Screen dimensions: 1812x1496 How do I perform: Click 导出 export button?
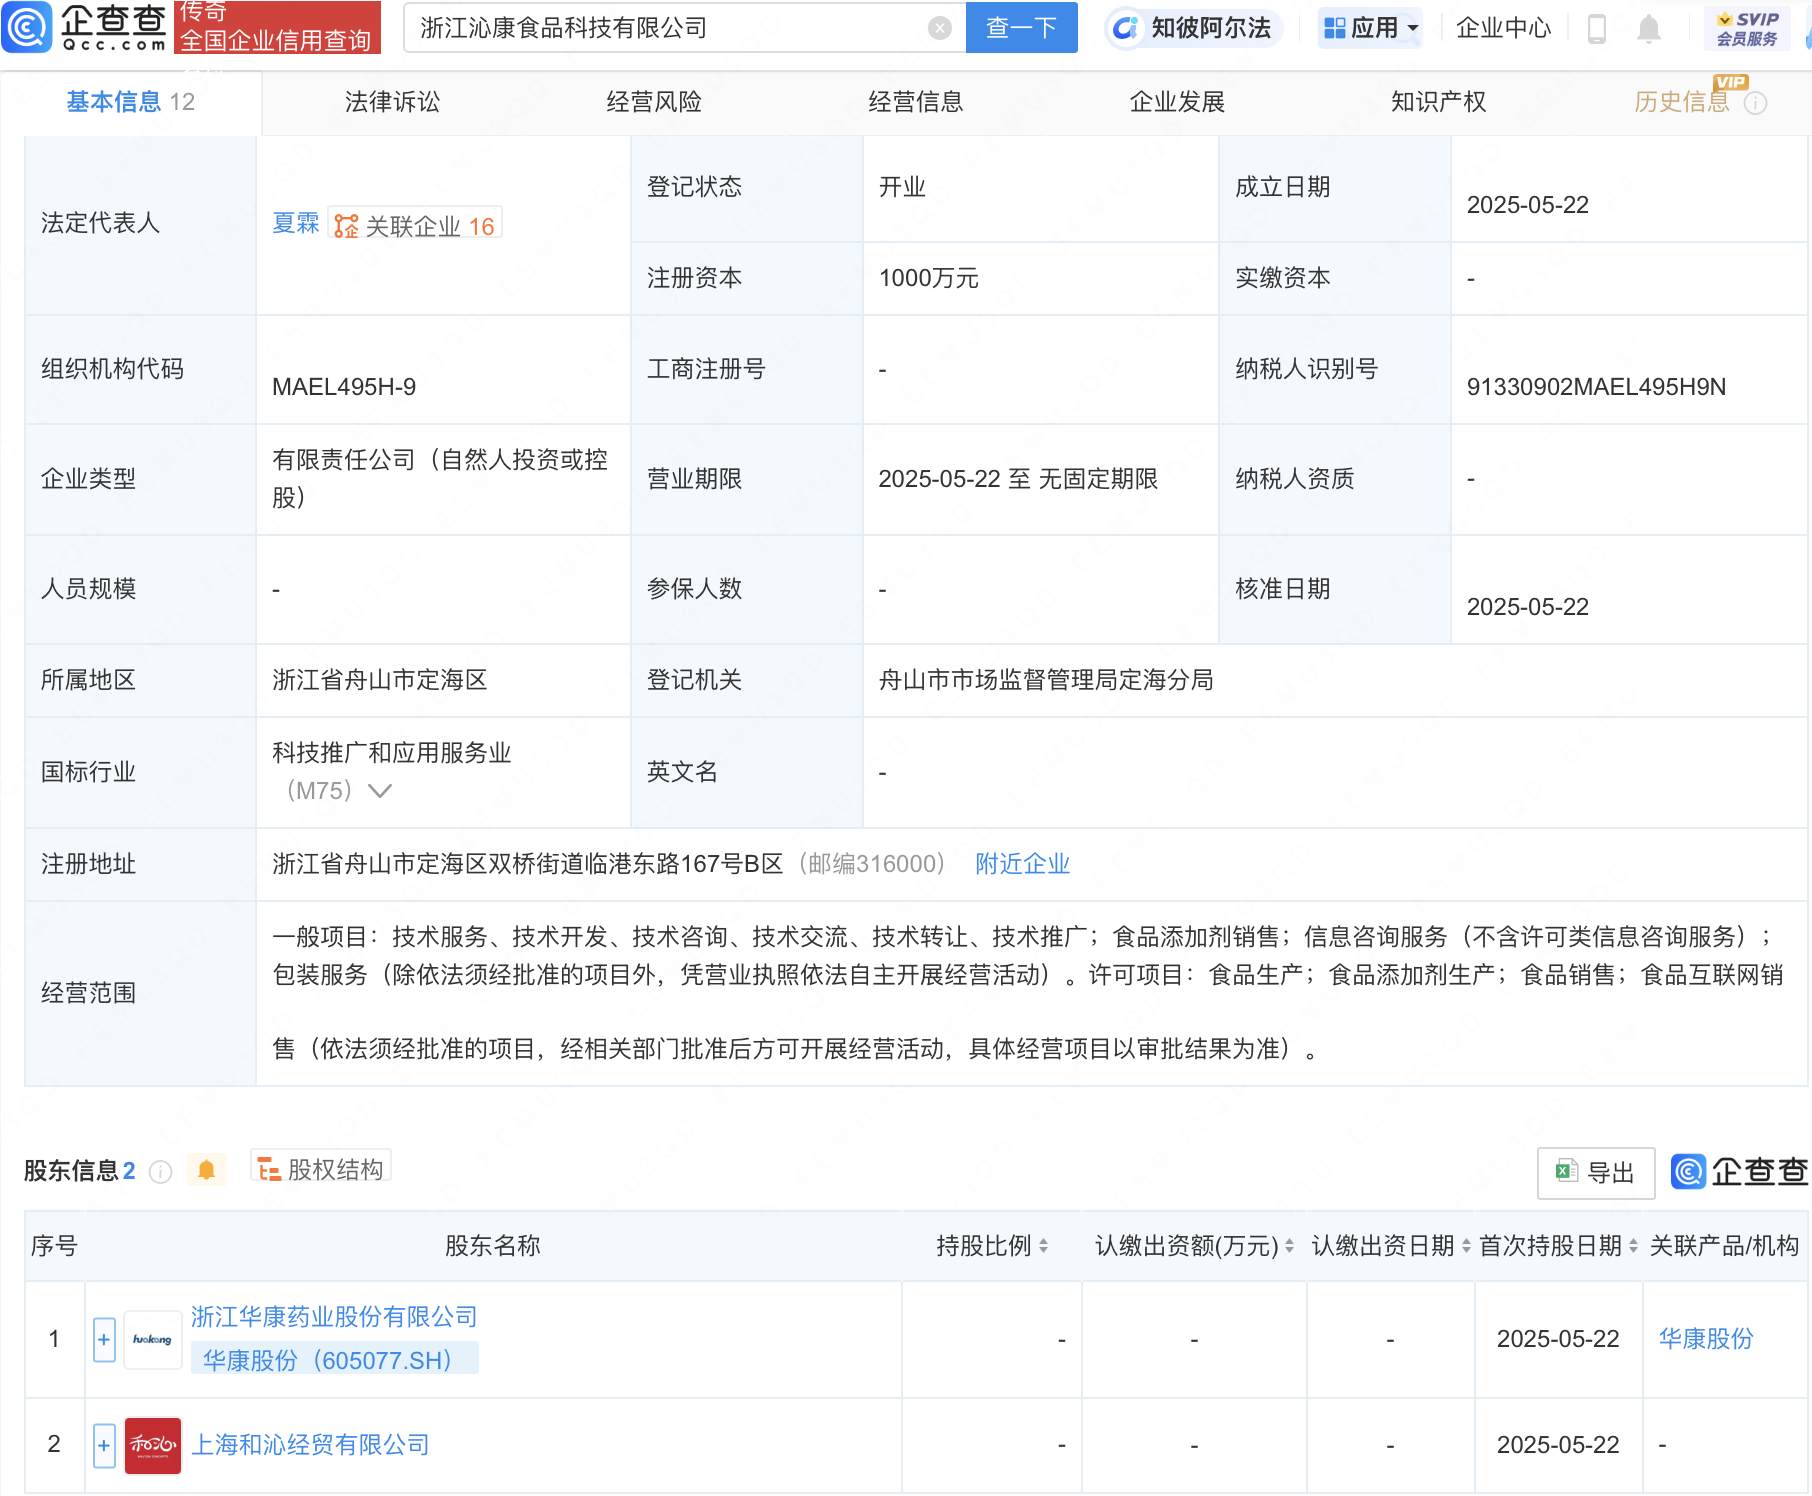pyautogui.click(x=1596, y=1173)
